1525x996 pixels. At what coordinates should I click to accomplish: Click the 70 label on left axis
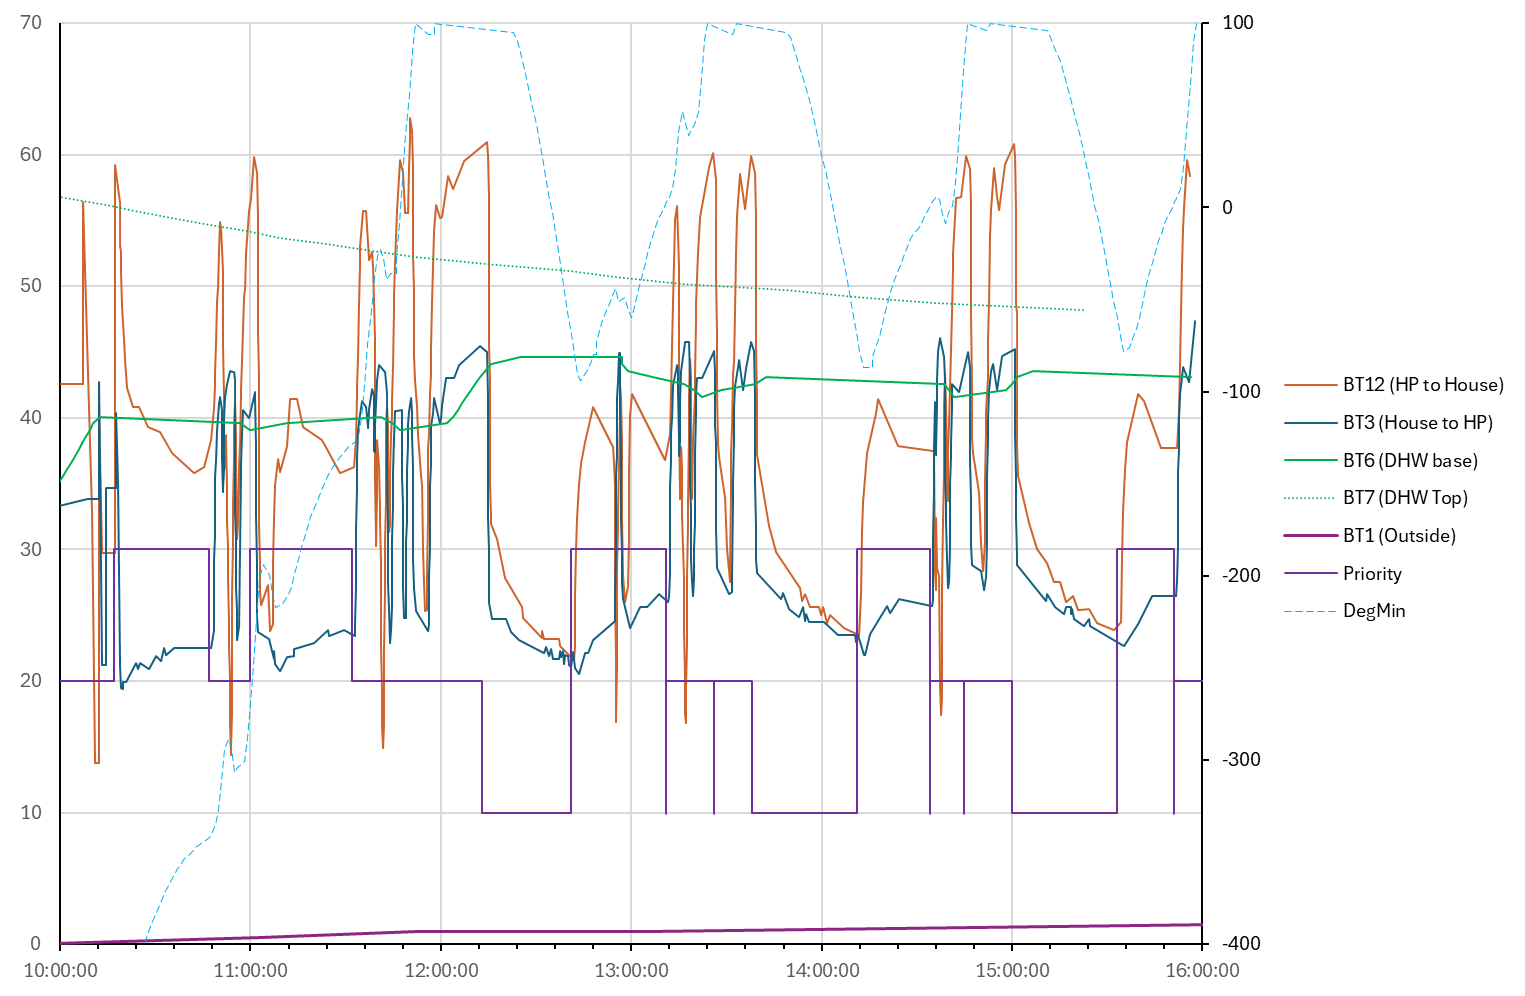[x=31, y=23]
